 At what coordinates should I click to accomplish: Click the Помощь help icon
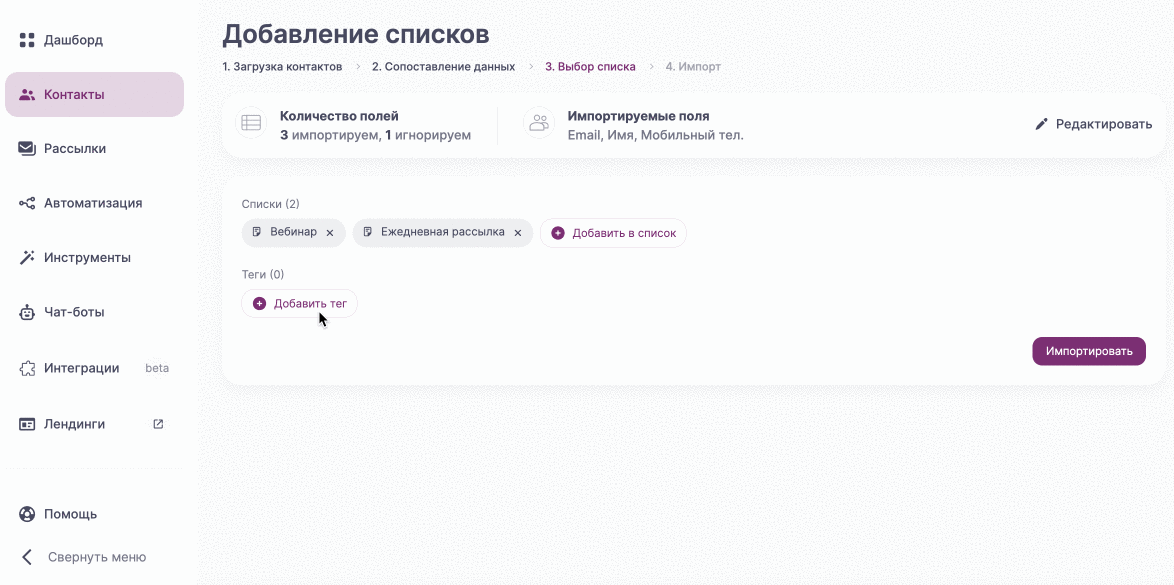(x=25, y=514)
